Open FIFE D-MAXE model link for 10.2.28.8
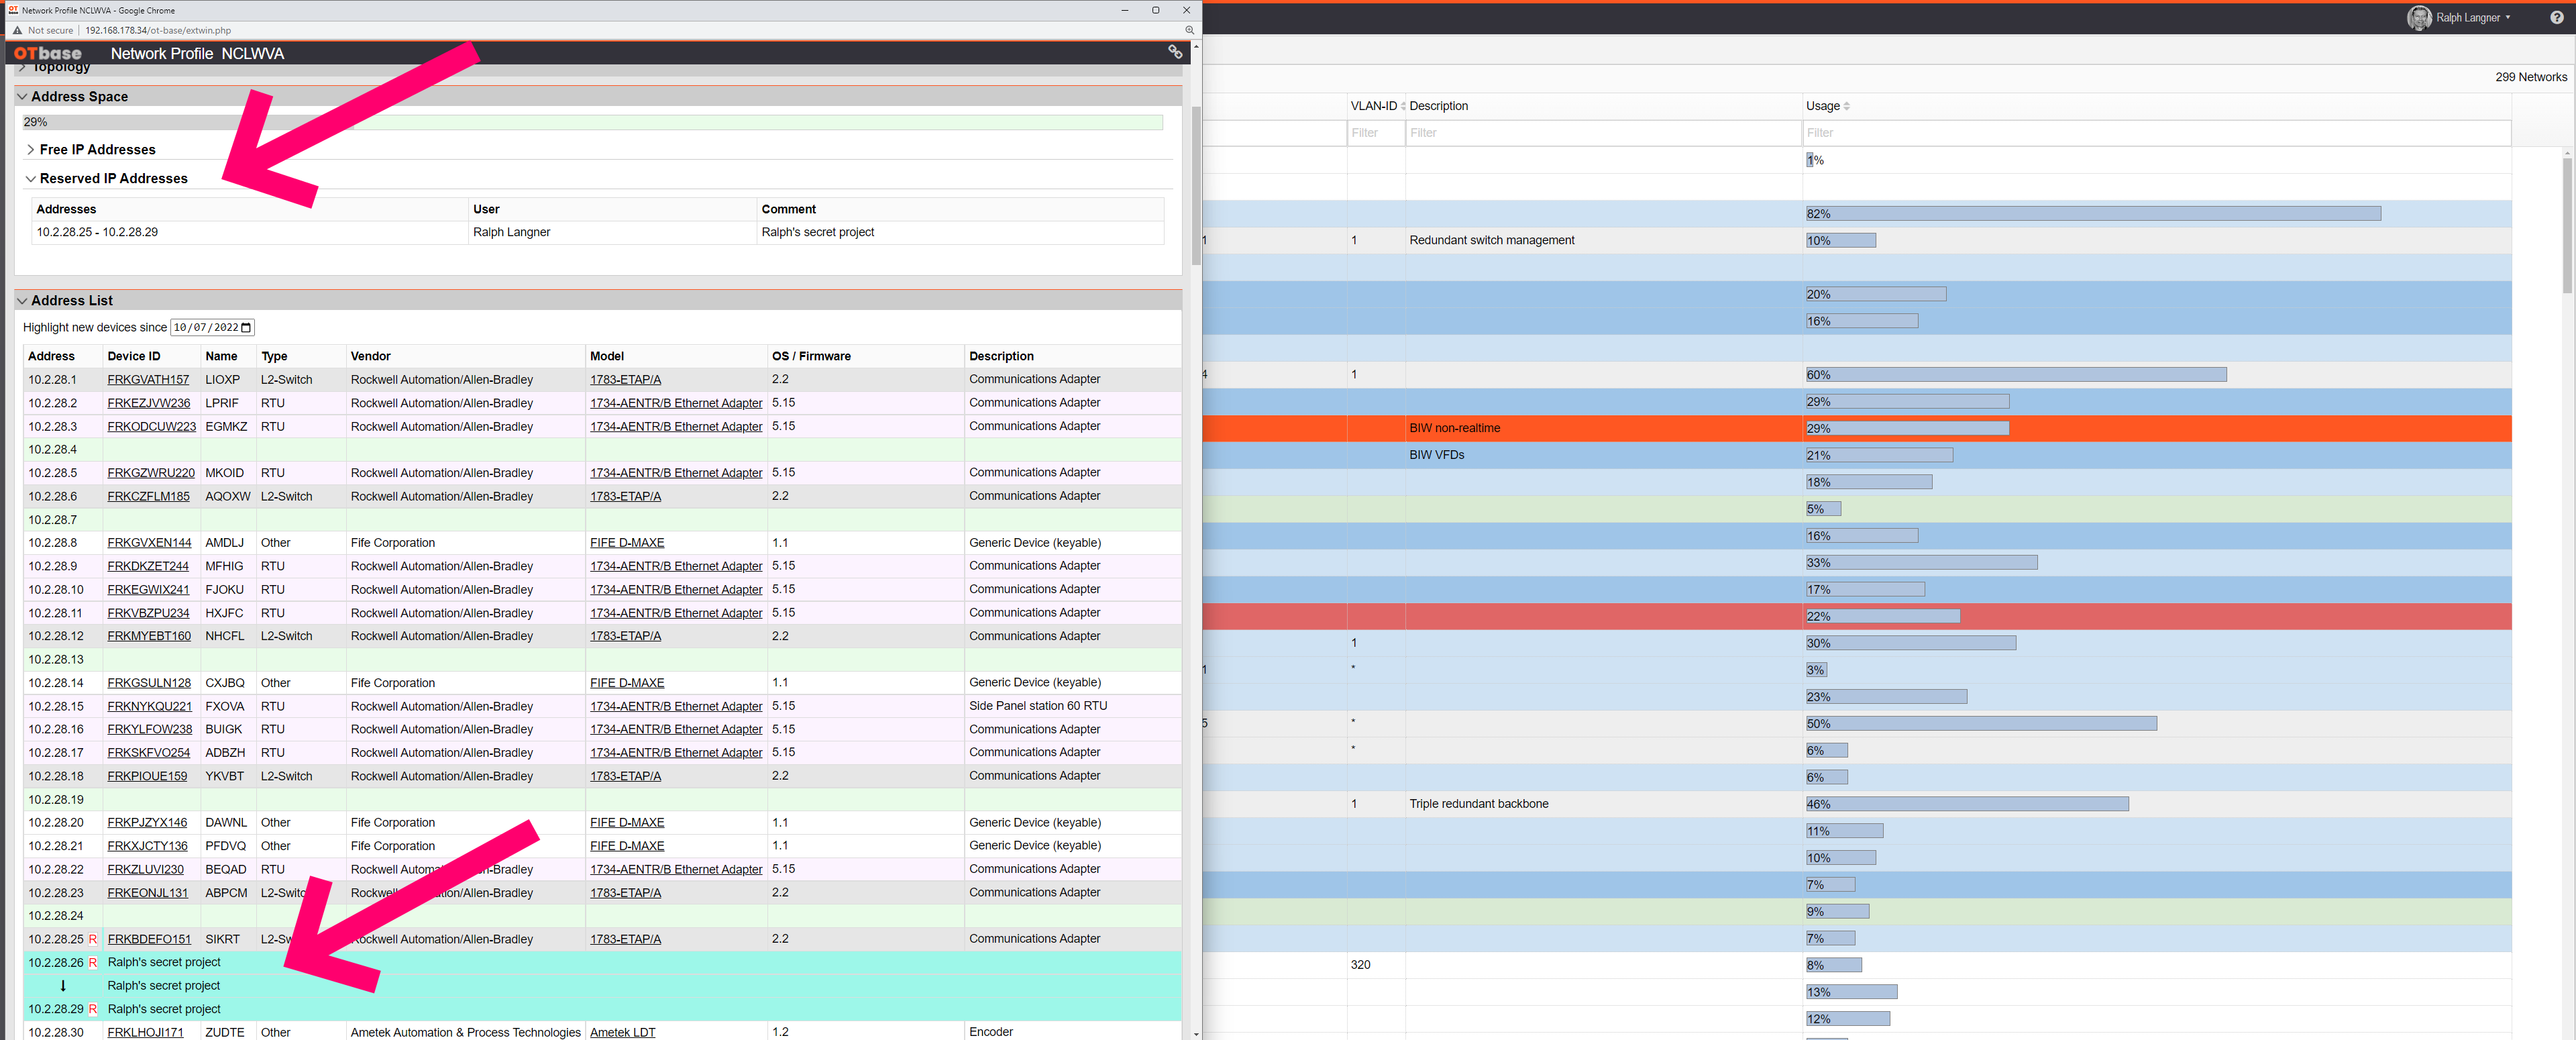This screenshot has width=2576, height=1040. [x=626, y=543]
